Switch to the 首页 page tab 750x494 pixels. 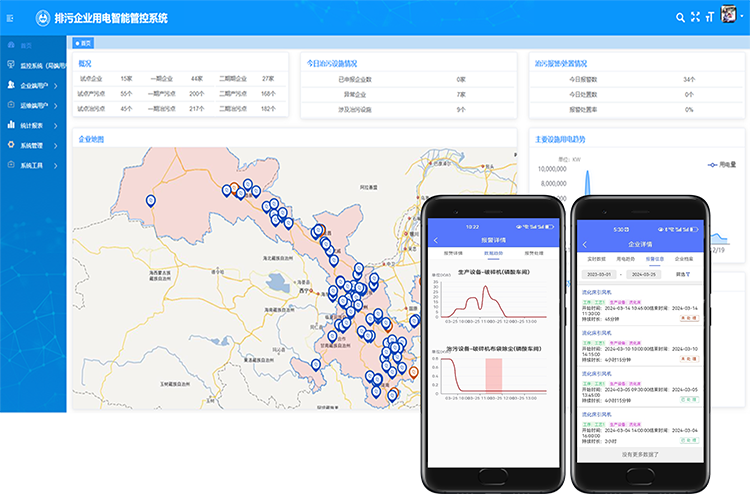click(85, 43)
